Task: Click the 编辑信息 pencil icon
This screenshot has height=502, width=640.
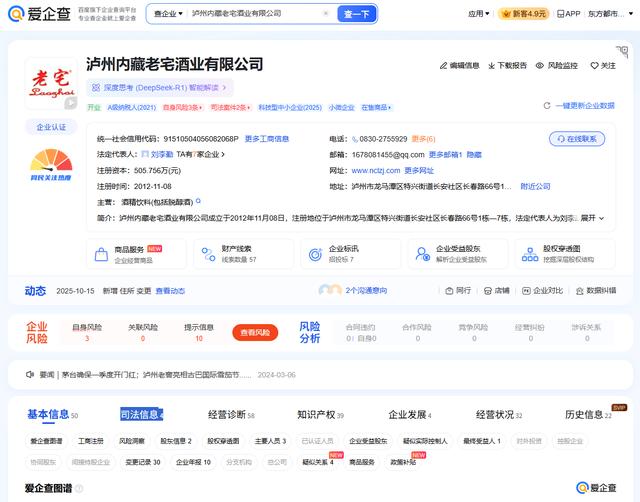Action: [444, 66]
